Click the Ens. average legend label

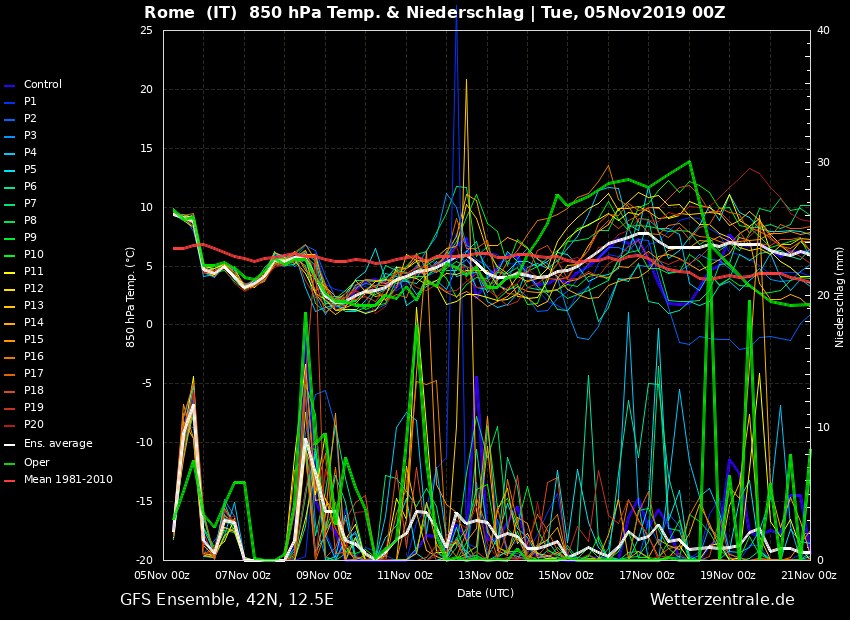pos(58,443)
